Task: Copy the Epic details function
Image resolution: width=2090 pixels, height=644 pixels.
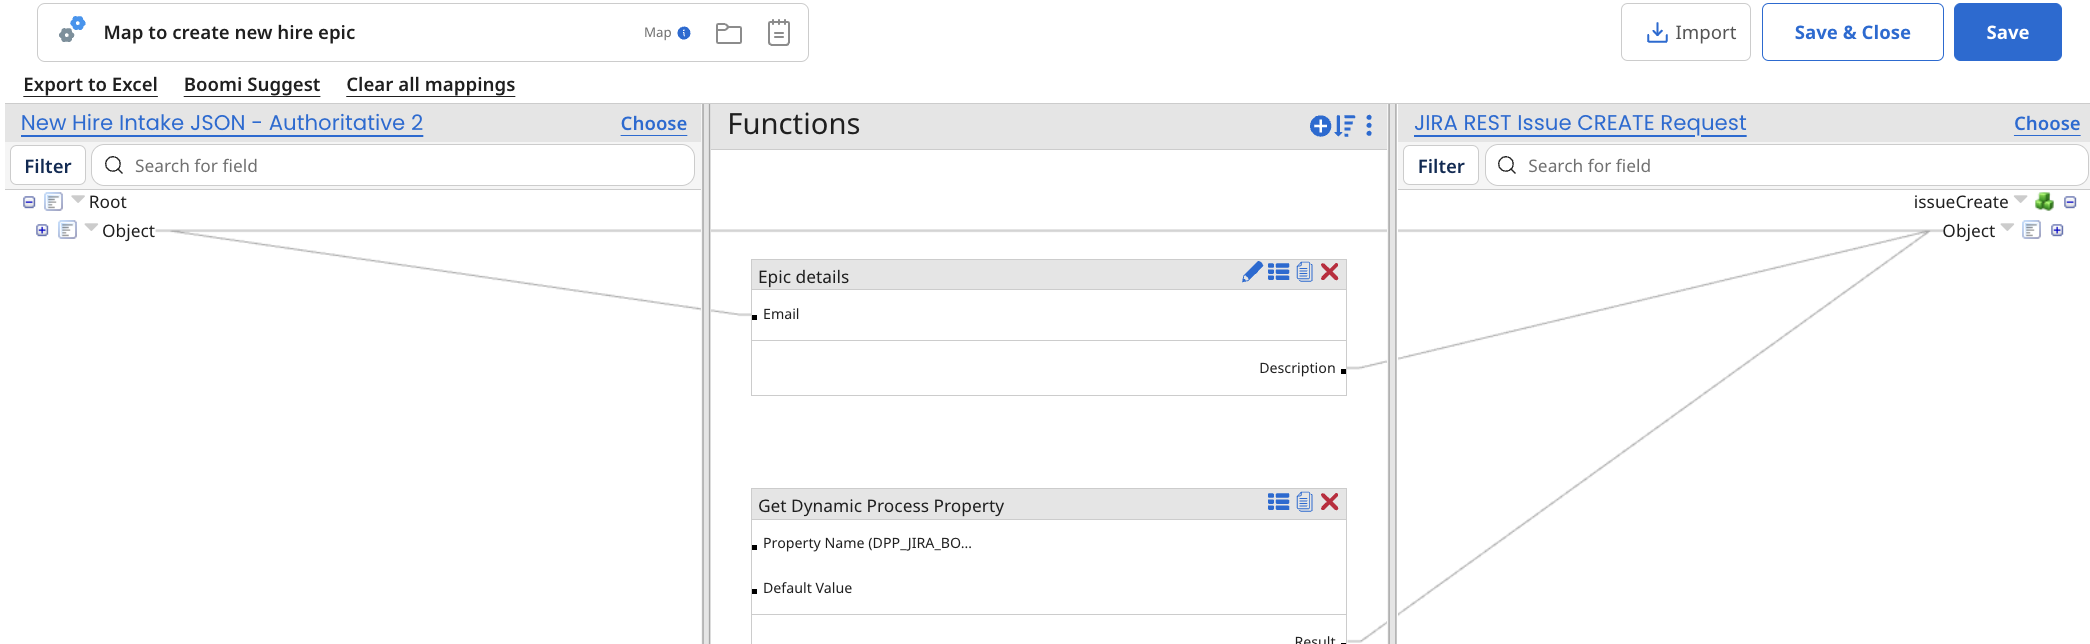Action: tap(1304, 272)
